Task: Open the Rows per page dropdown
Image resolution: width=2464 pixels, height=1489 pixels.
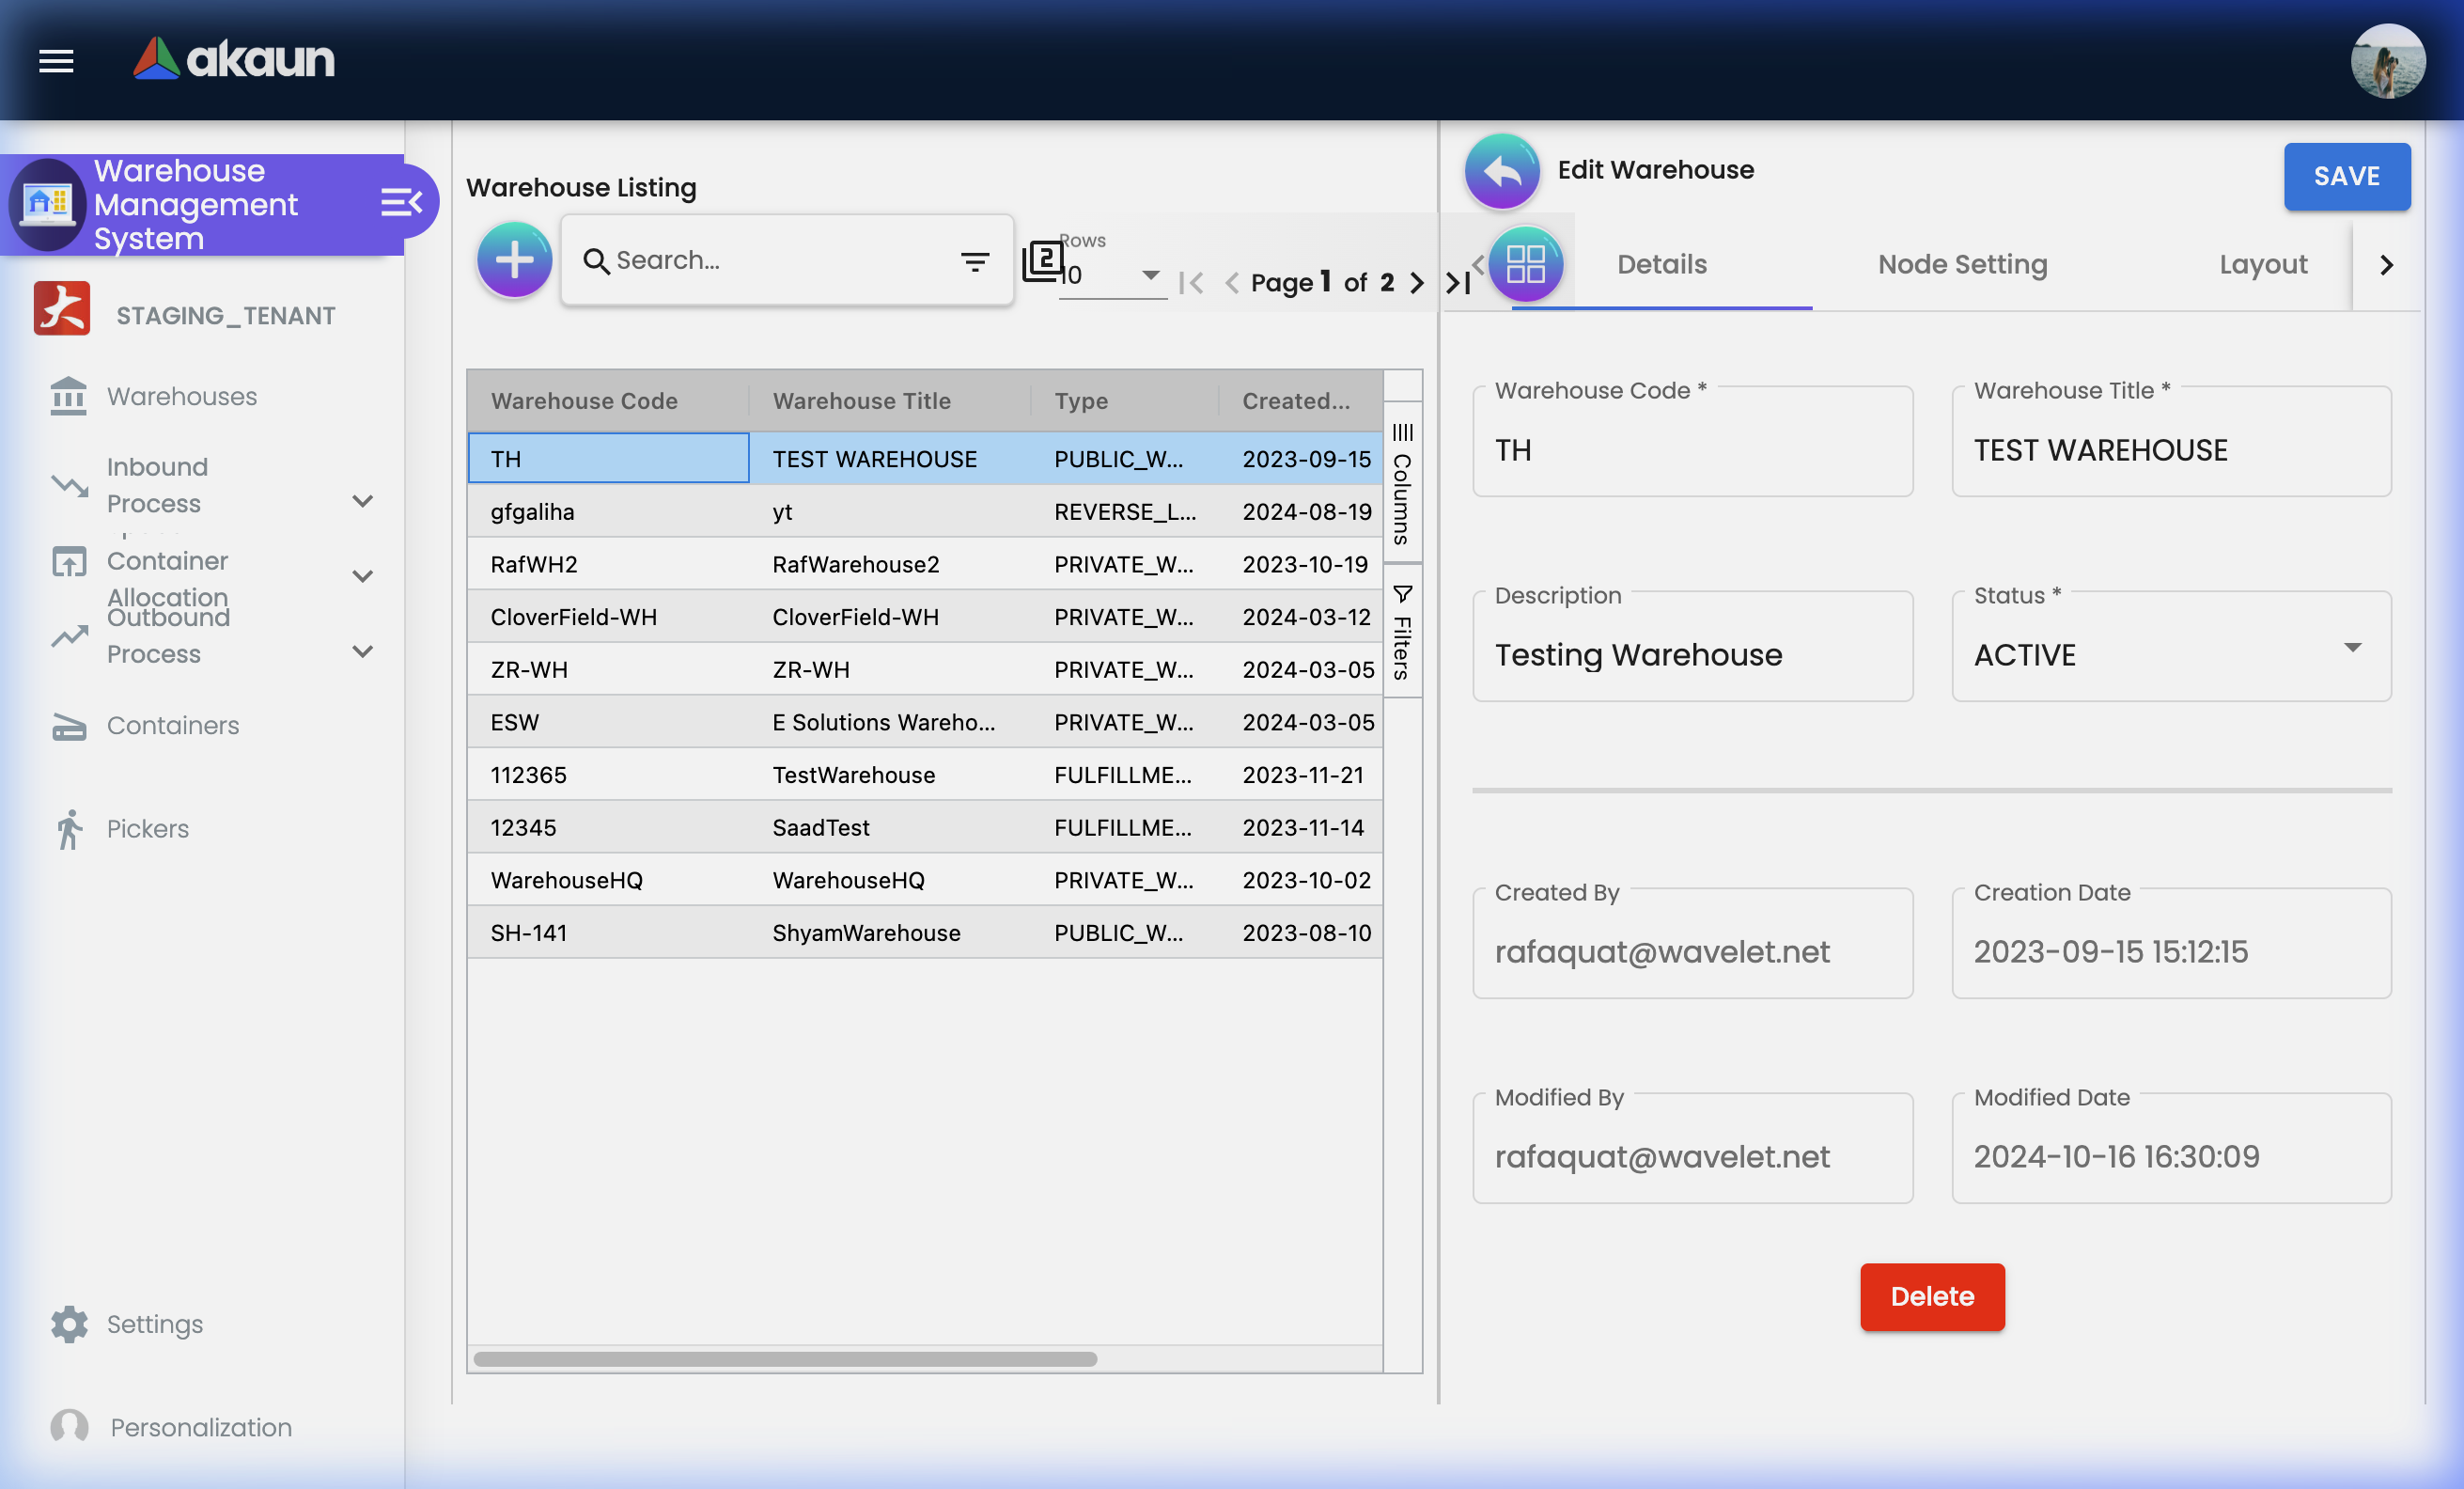Action: point(1150,275)
